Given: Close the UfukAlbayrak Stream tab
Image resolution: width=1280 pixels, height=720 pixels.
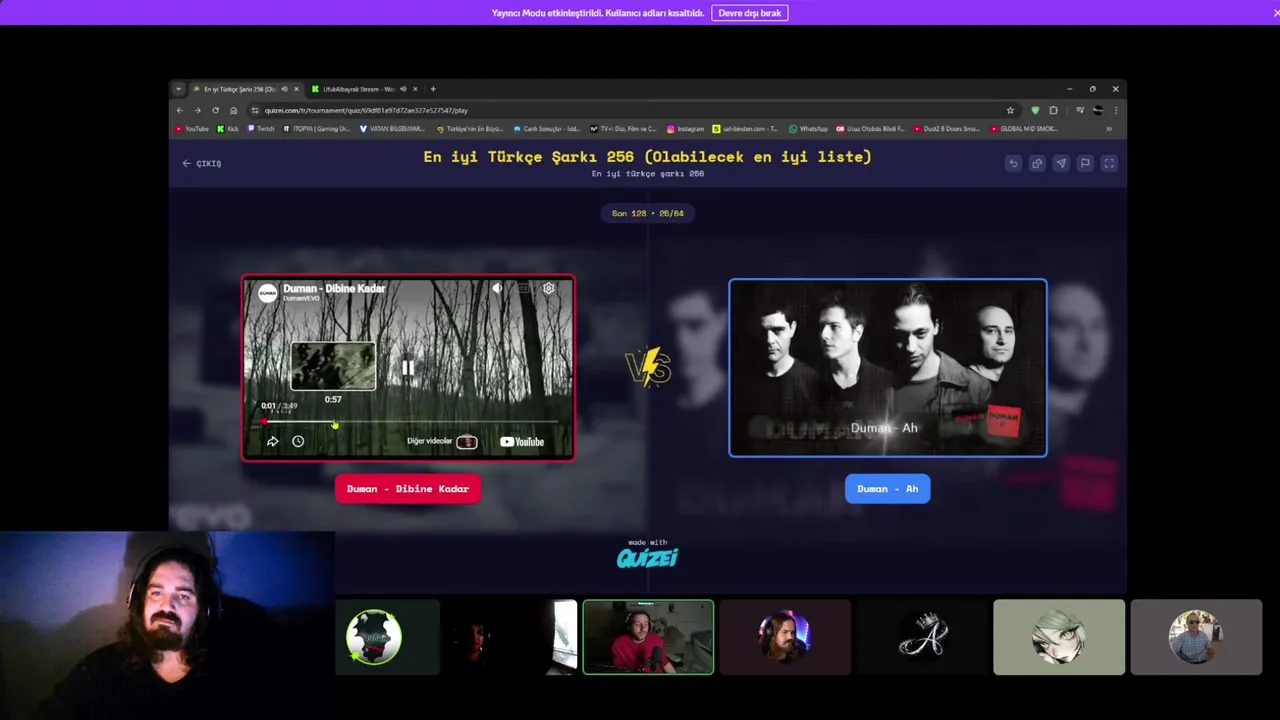Looking at the screenshot, I should click(x=416, y=89).
